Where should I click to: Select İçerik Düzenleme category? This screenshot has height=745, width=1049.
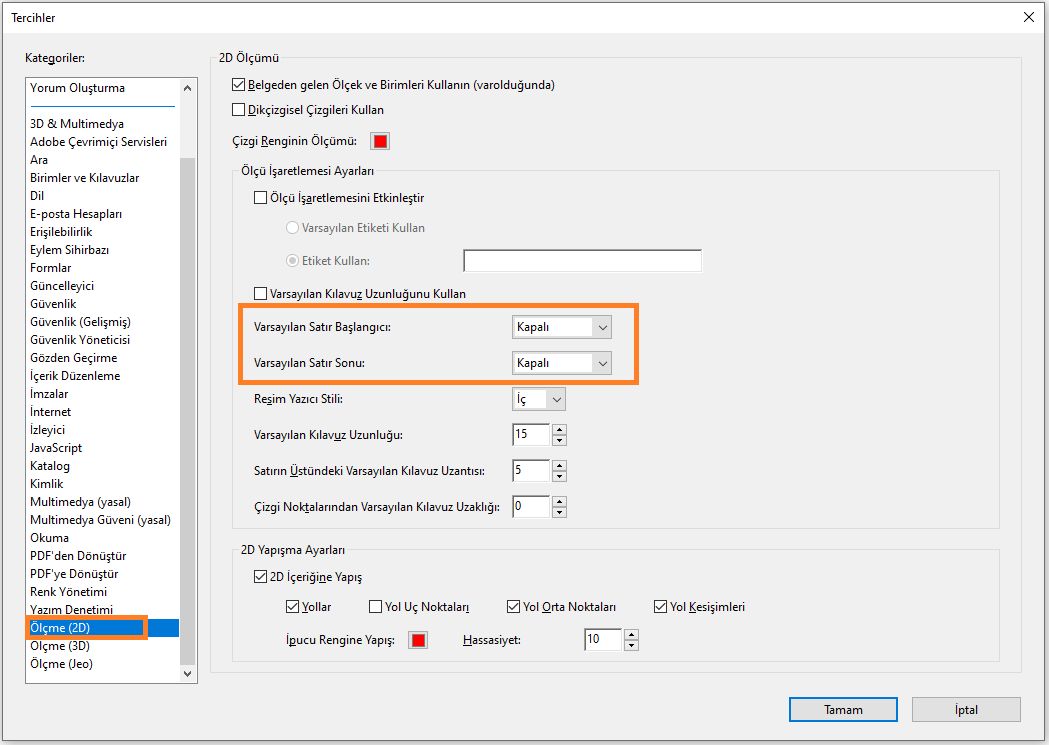75,376
